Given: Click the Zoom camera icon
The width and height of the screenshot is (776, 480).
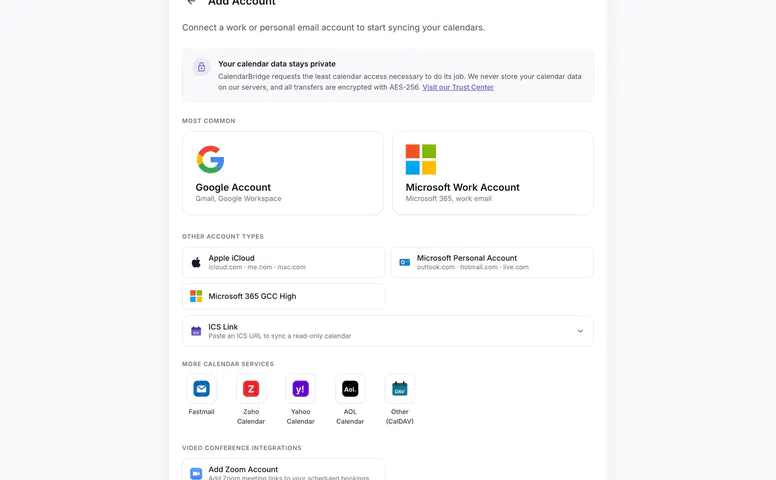Looking at the screenshot, I should [x=196, y=474].
